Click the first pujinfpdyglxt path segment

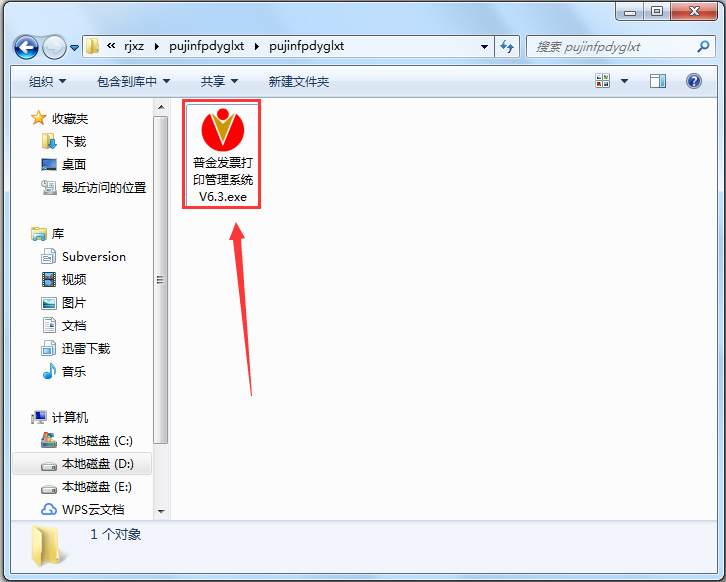pos(207,46)
